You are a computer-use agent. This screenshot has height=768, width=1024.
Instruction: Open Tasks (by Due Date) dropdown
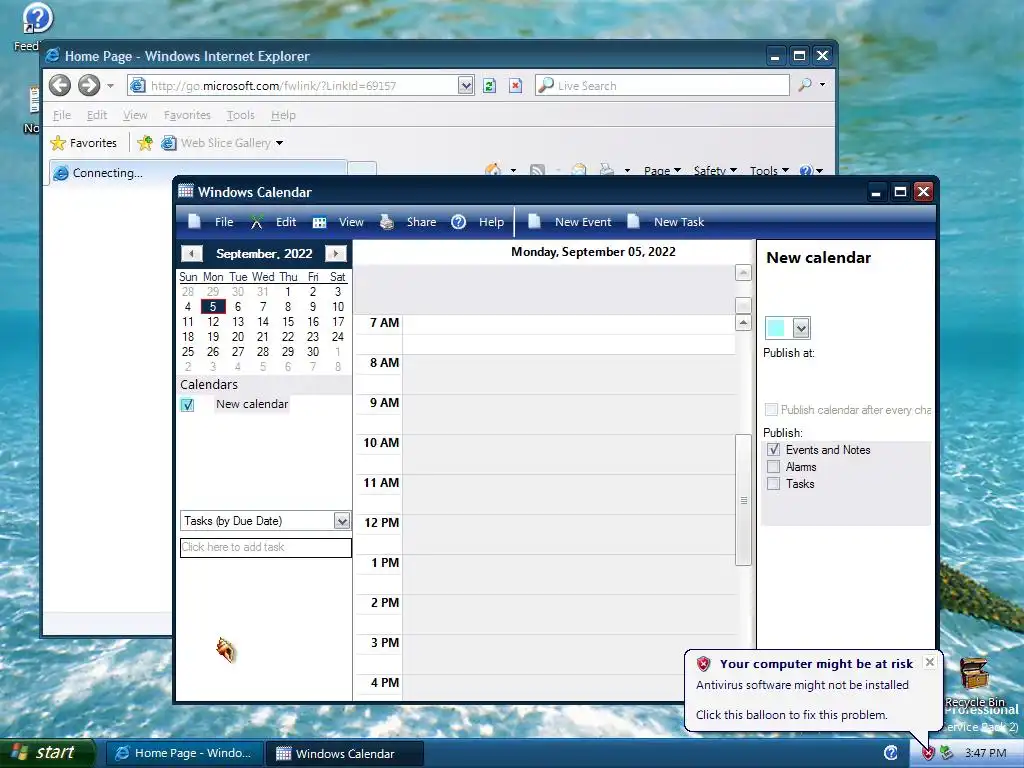point(342,520)
